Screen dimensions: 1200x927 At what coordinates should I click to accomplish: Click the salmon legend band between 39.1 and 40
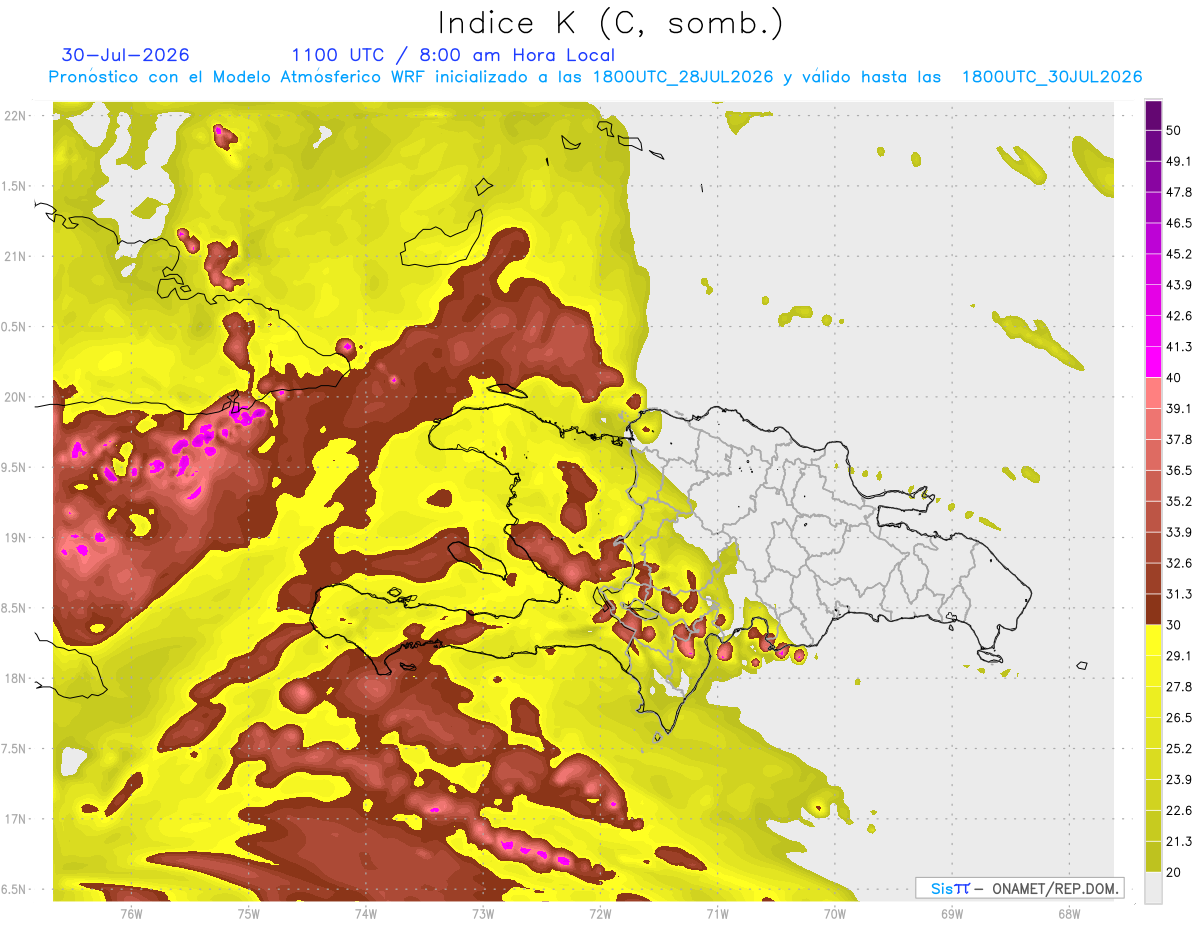pyautogui.click(x=1153, y=393)
